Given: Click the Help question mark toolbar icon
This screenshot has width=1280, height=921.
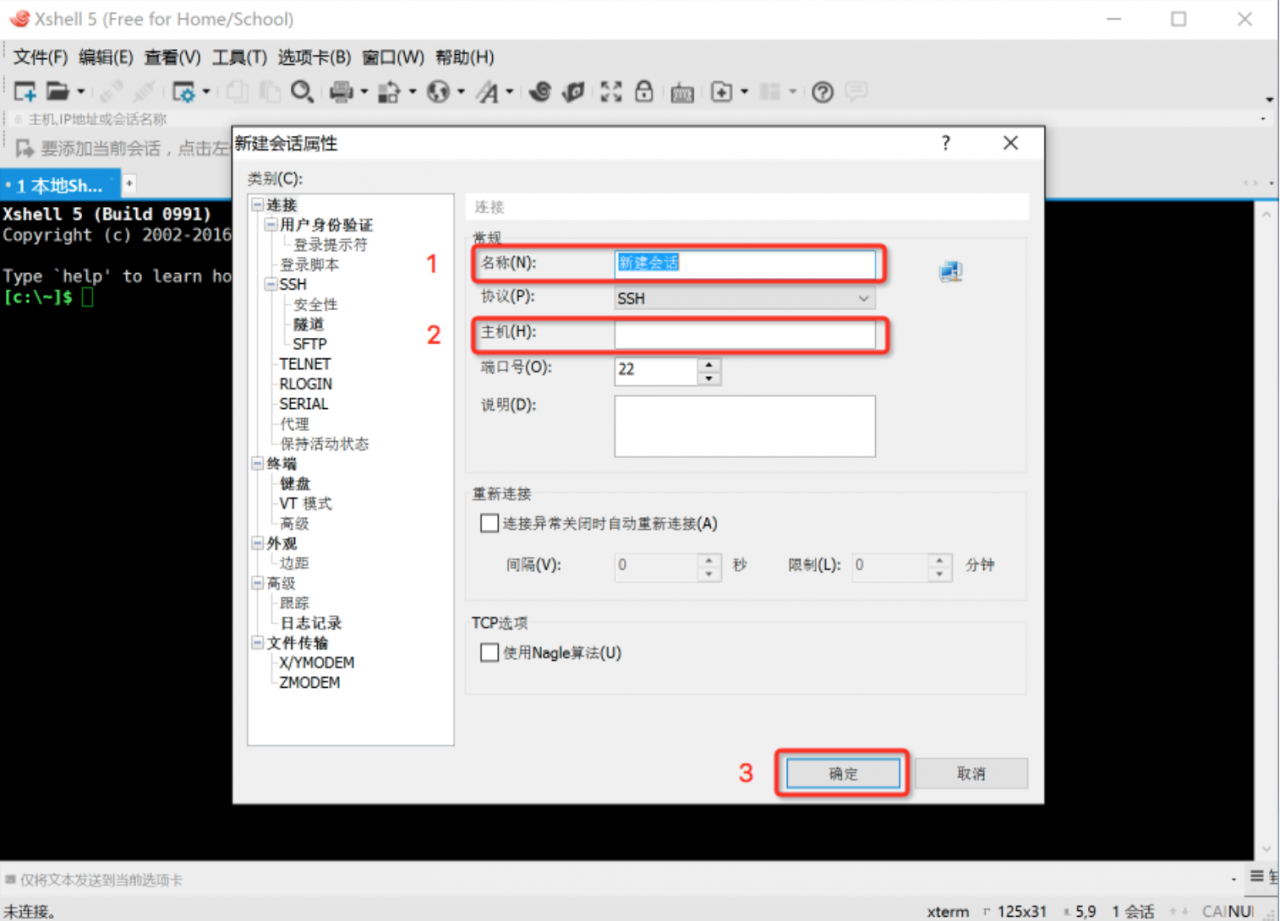Looking at the screenshot, I should (823, 92).
